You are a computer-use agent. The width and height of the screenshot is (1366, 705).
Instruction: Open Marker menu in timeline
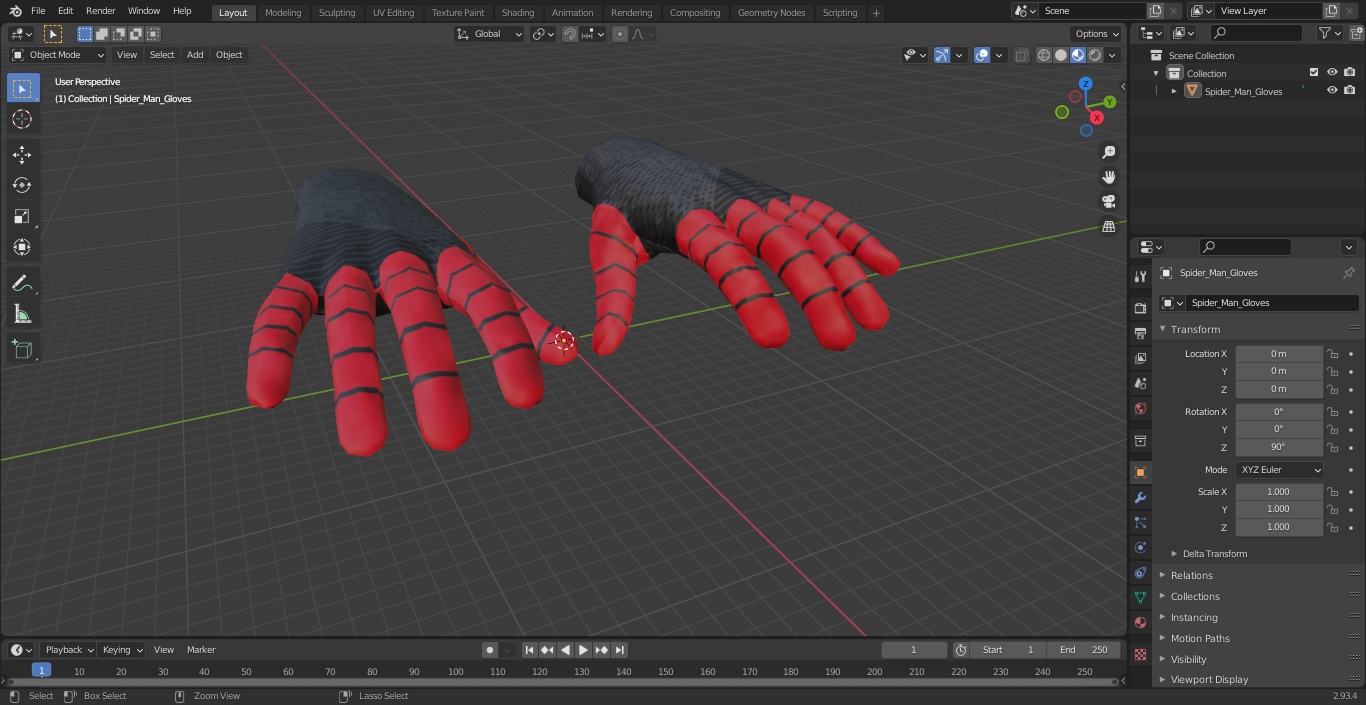click(x=201, y=650)
